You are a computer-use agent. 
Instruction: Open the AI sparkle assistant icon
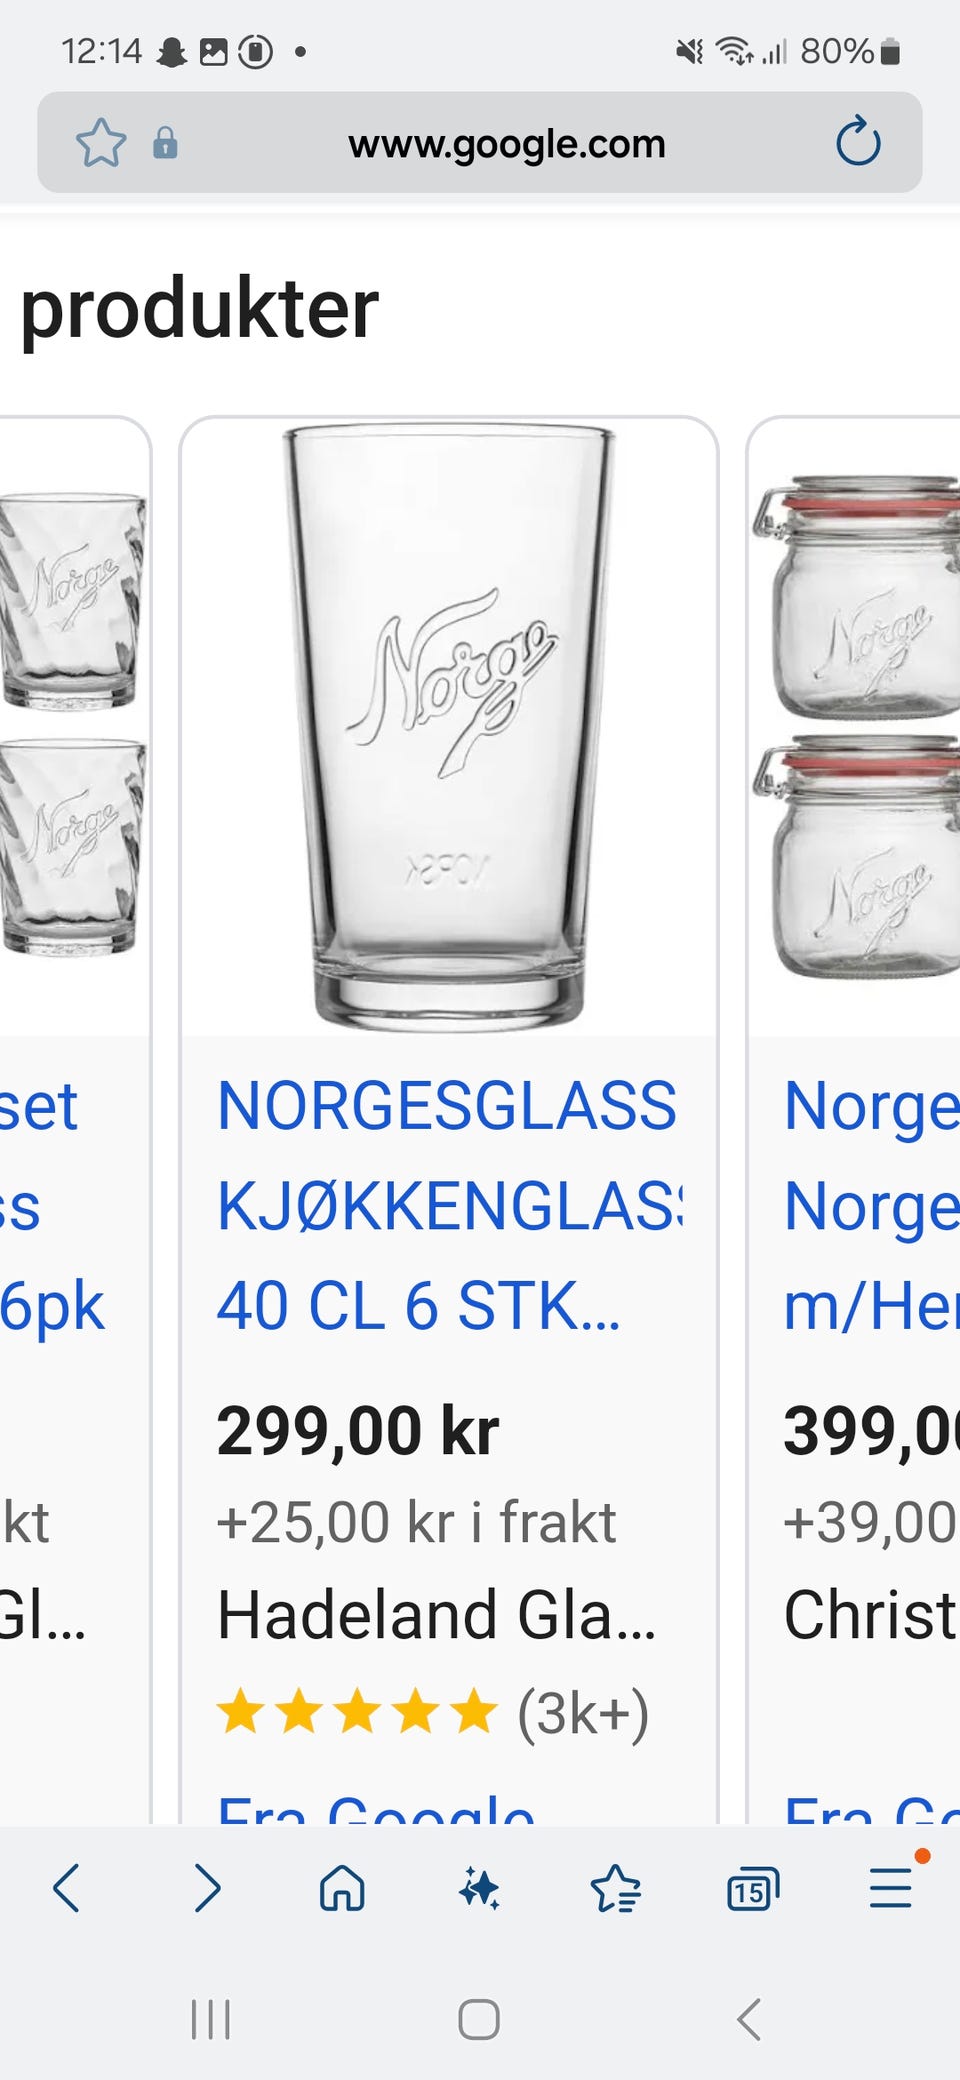(x=479, y=1888)
